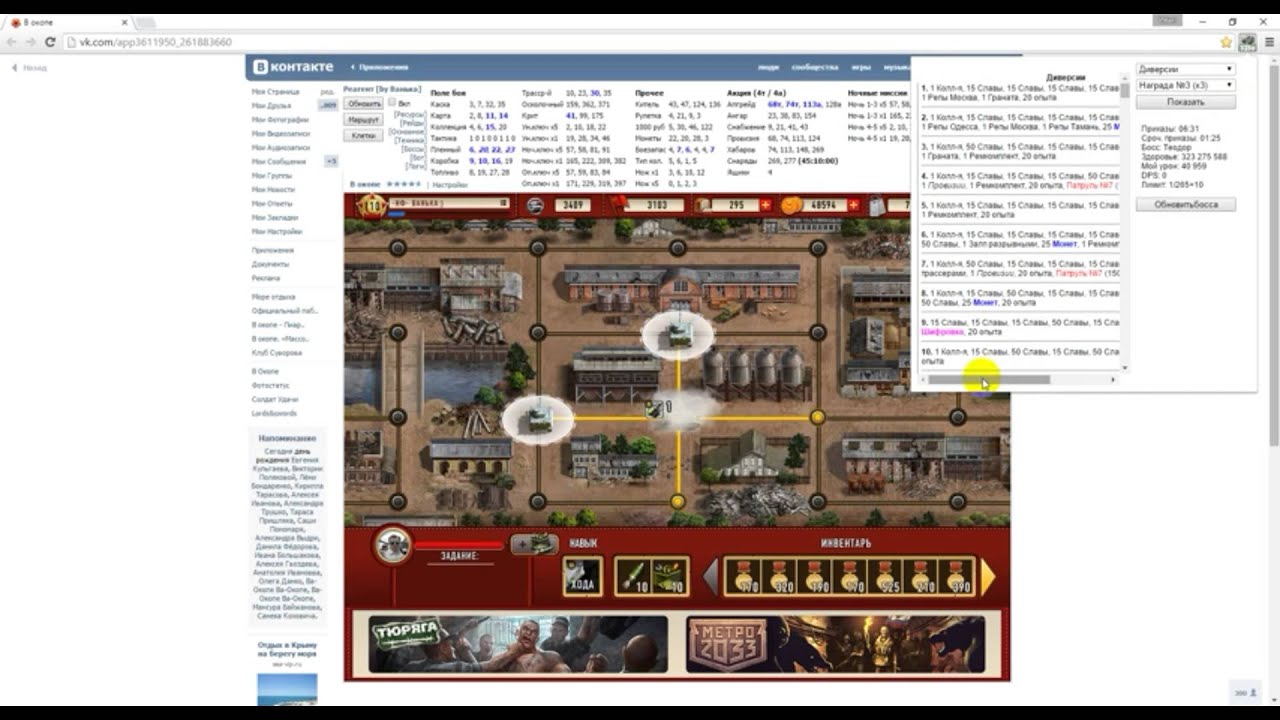The width and height of the screenshot is (1280, 720).
Task: Open 'Мои Сообщения' in VK sidebar
Action: 279,161
